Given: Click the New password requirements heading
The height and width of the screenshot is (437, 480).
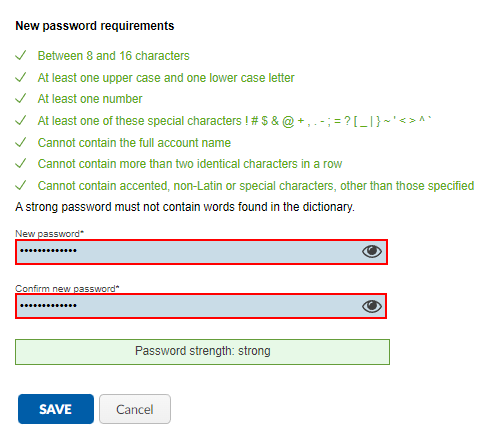Looking at the screenshot, I should [95, 26].
